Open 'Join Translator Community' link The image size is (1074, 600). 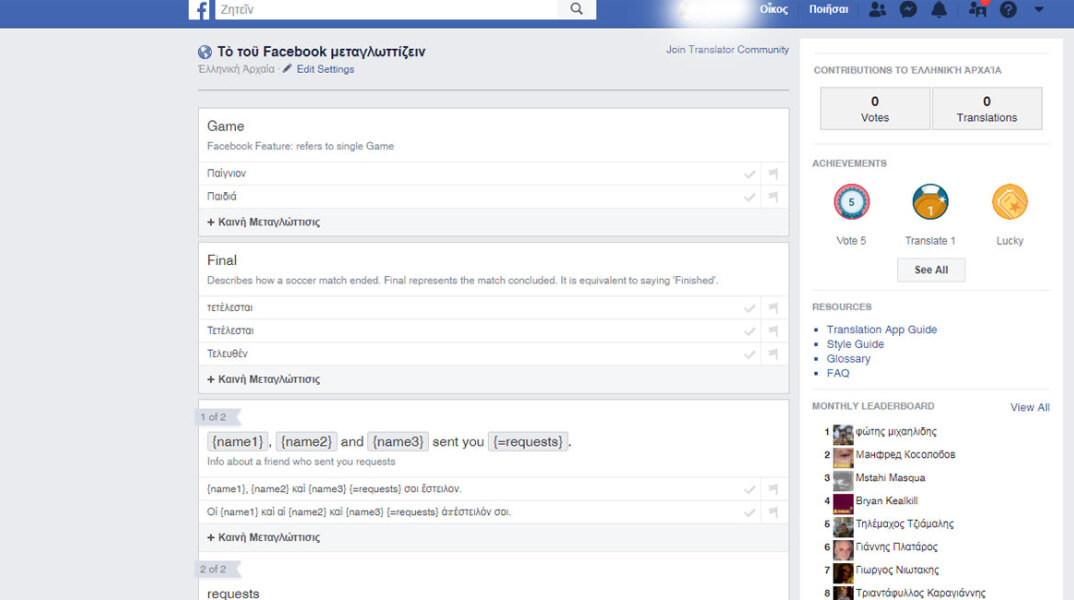click(x=727, y=50)
